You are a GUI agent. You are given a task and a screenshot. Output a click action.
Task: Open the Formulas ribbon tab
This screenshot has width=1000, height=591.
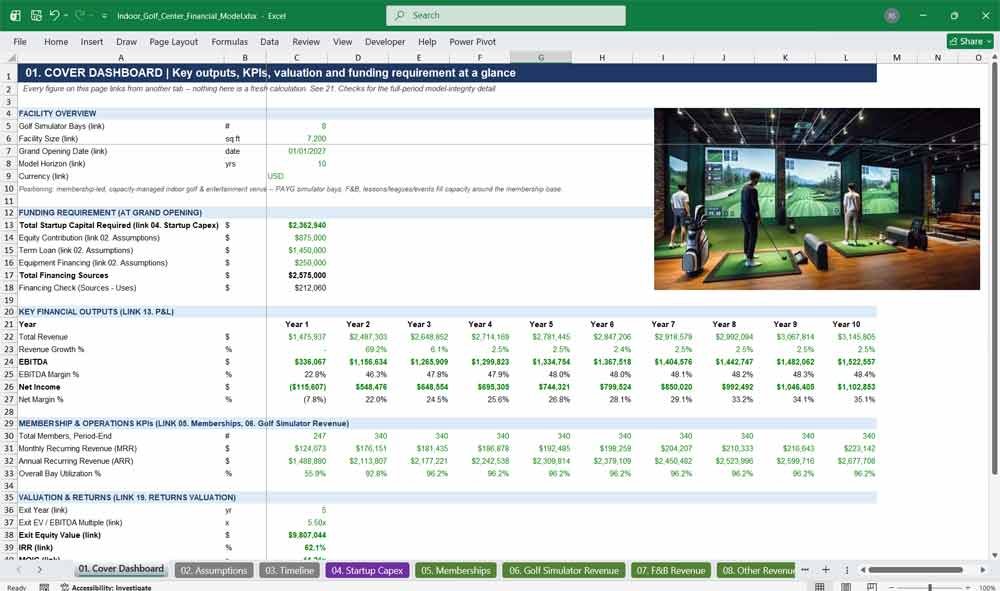coord(230,41)
